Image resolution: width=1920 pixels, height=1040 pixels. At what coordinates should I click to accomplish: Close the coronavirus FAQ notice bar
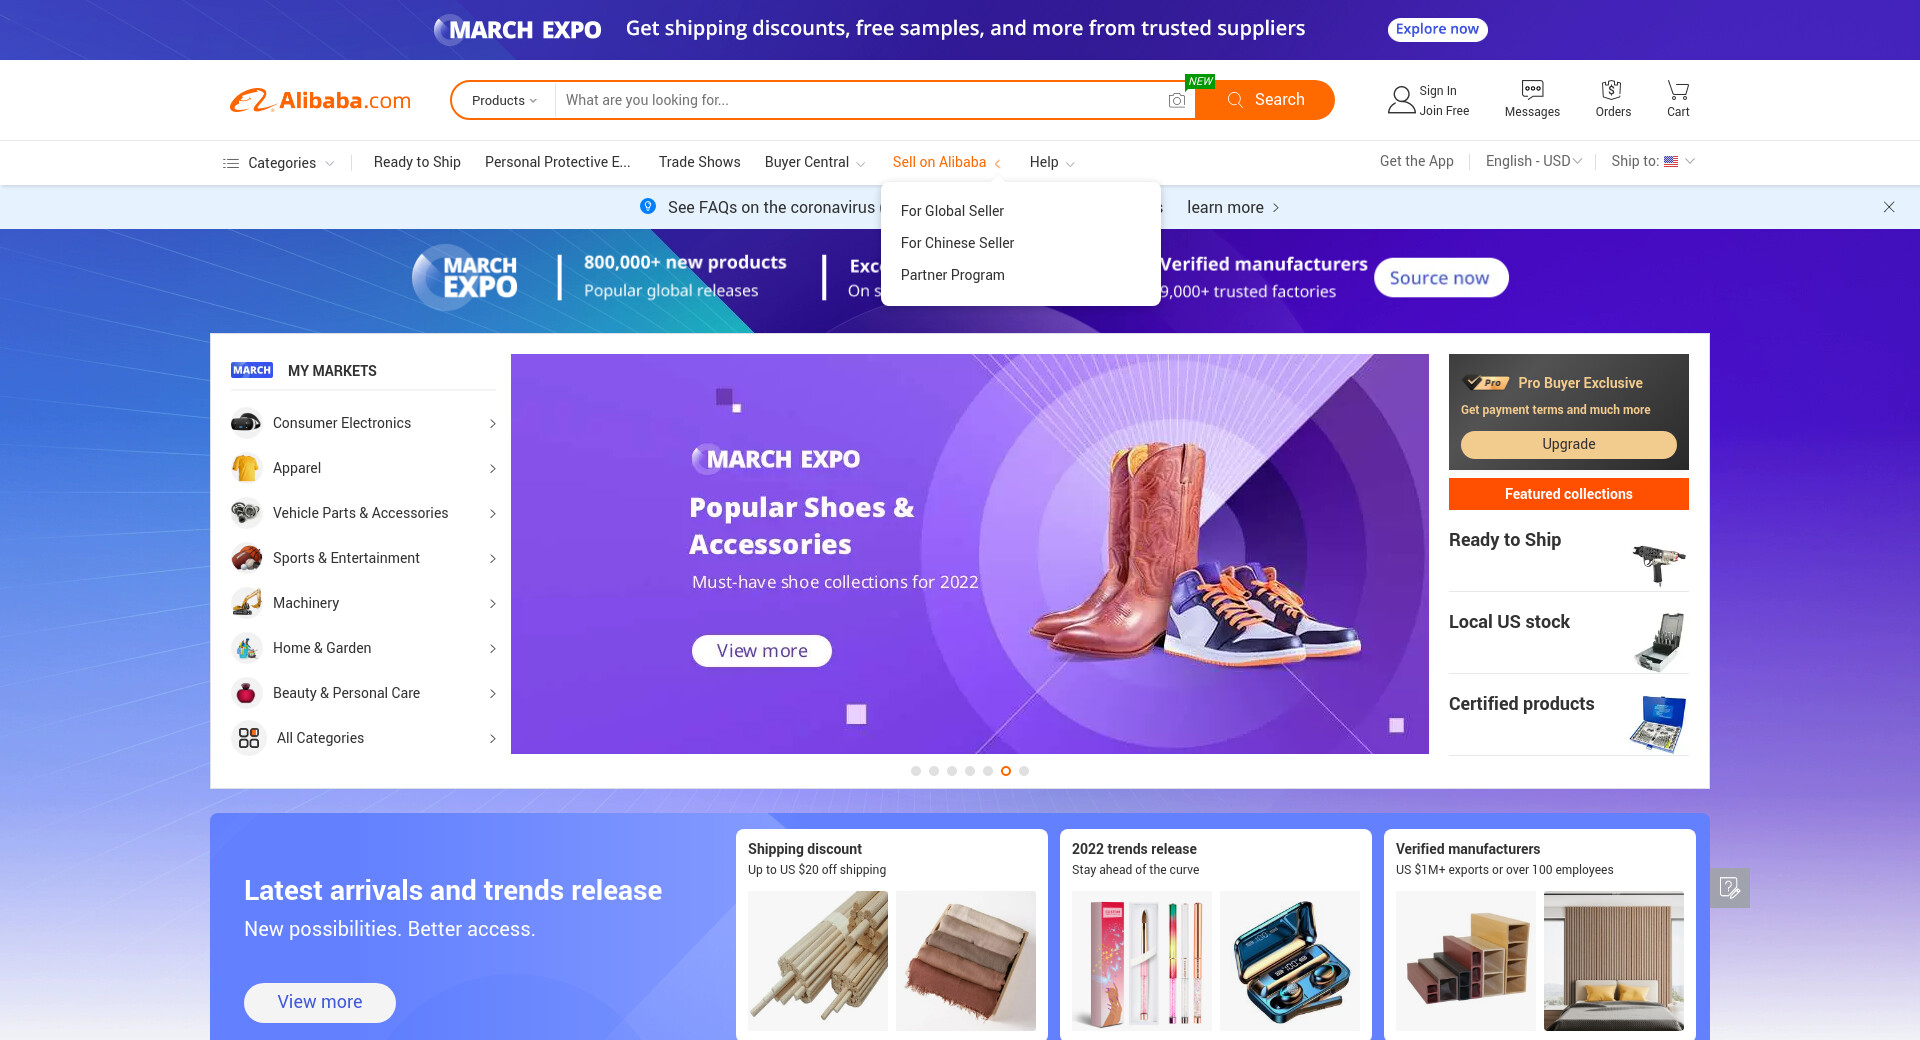1889,207
